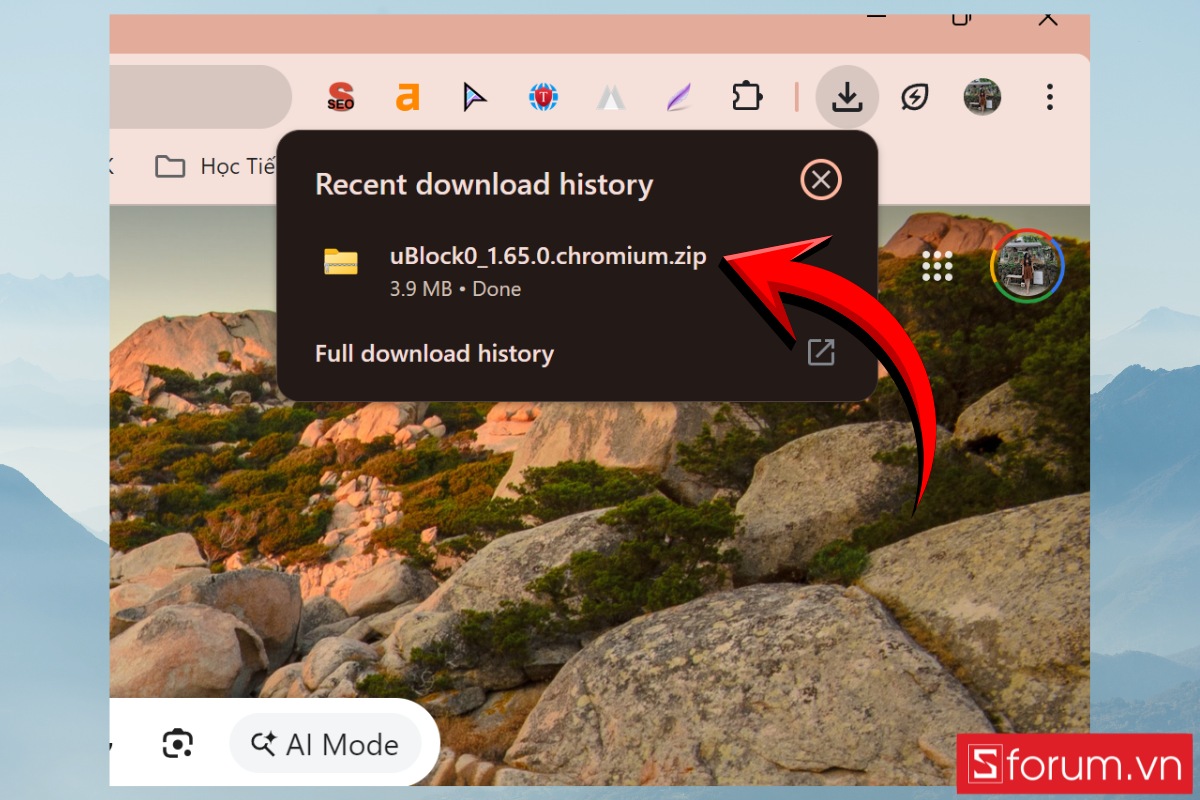The image size is (1200, 800).
Task: Click the Chrome profile avatar in the toolbar
Action: click(x=982, y=96)
